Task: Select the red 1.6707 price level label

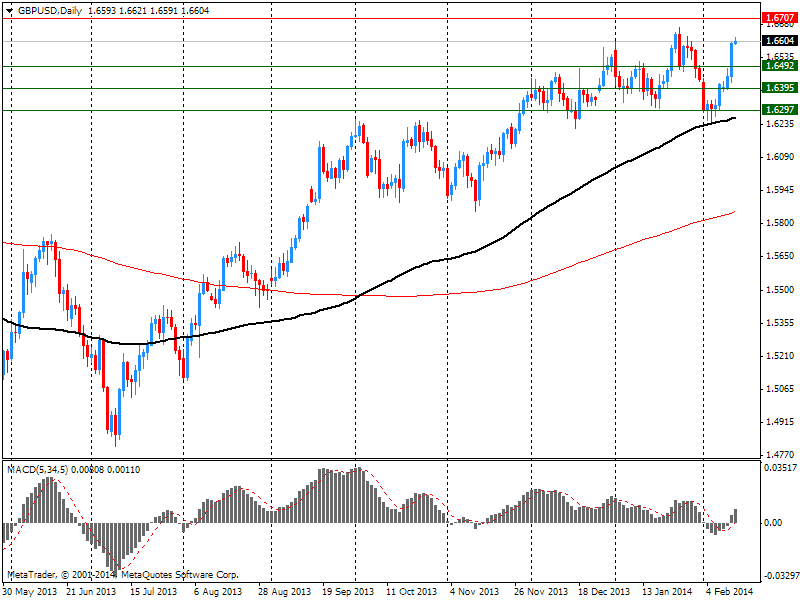Action: (778, 18)
